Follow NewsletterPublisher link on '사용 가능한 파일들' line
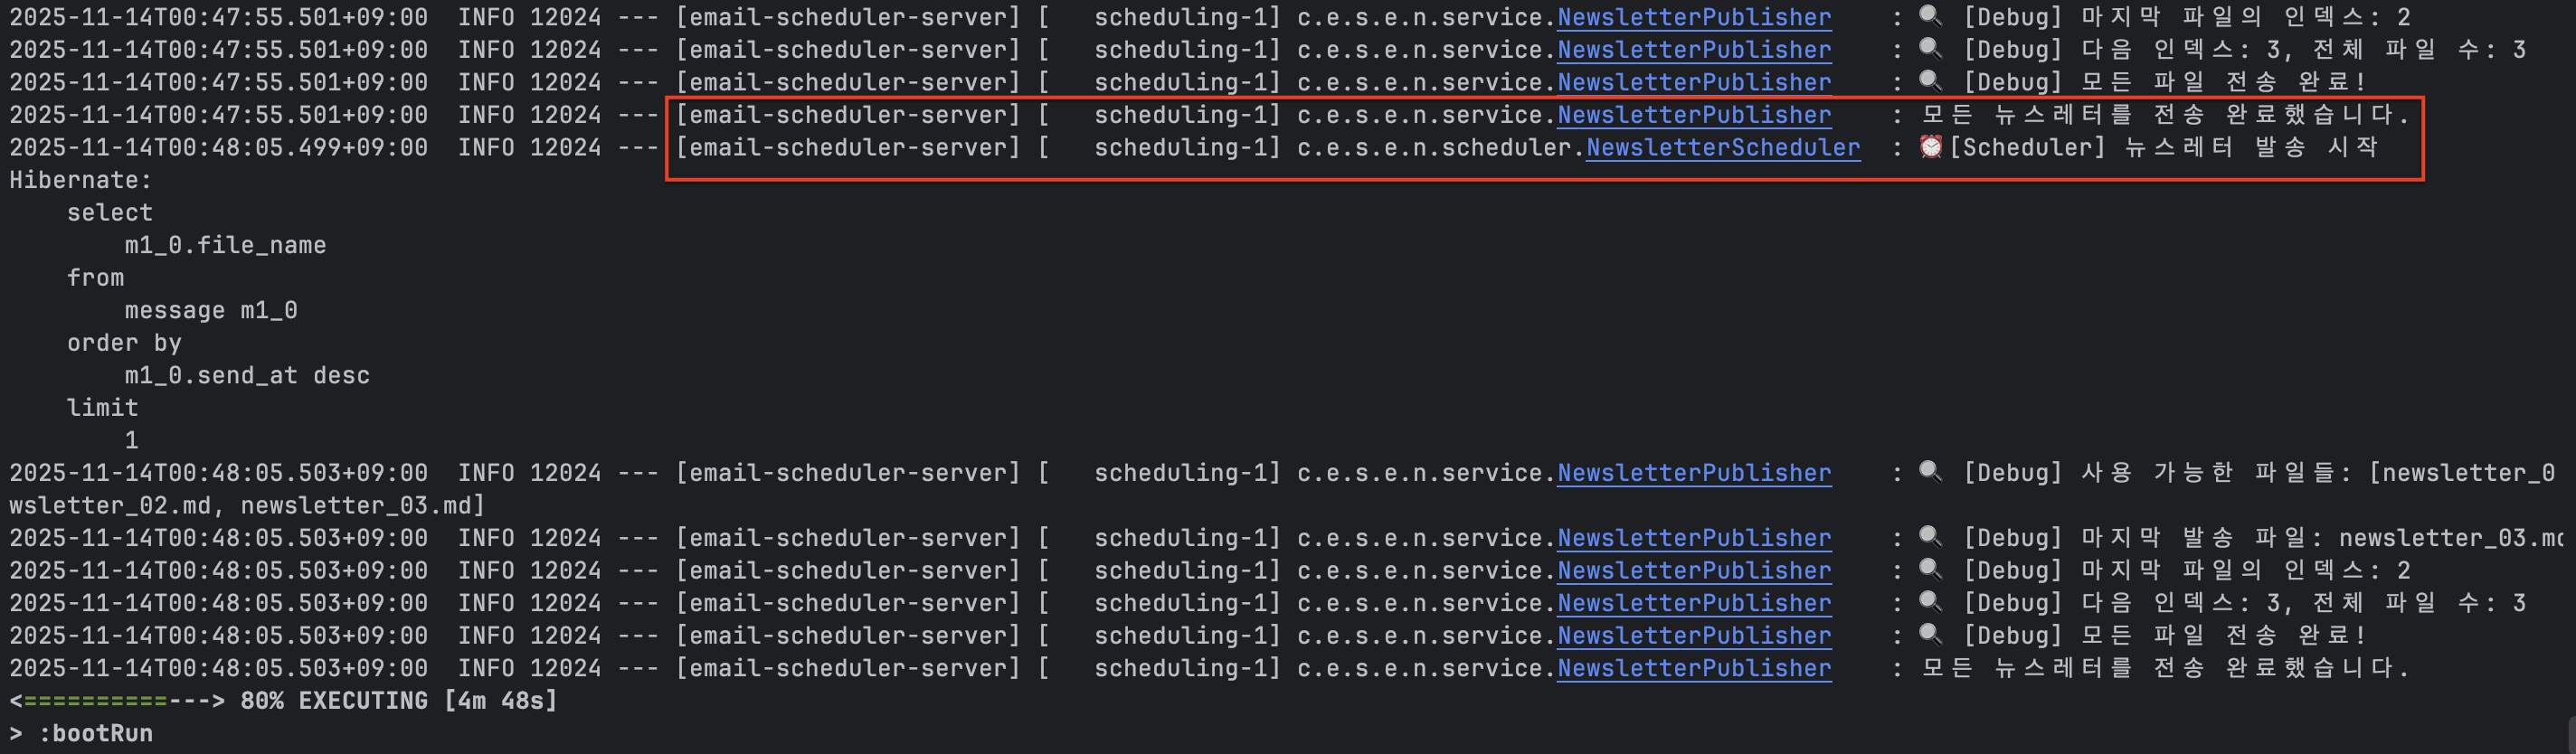The width and height of the screenshot is (2576, 754). coord(1693,473)
